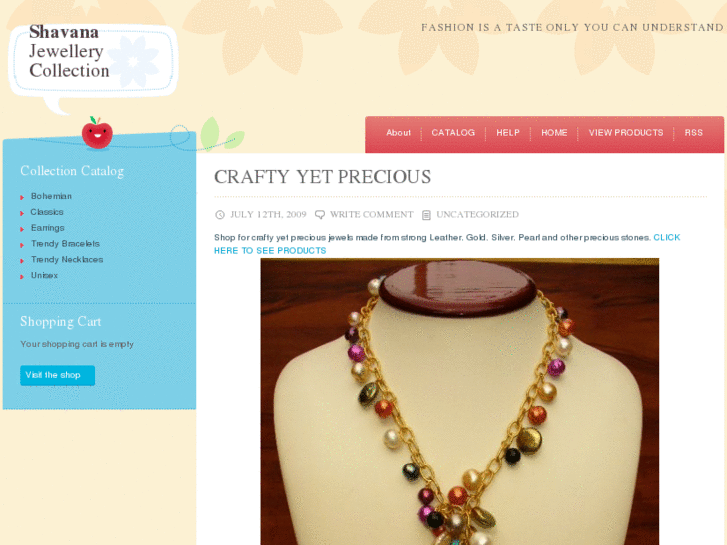Click the red arrow bullet next to Bohemian
727x545 pixels.
(x=22, y=197)
